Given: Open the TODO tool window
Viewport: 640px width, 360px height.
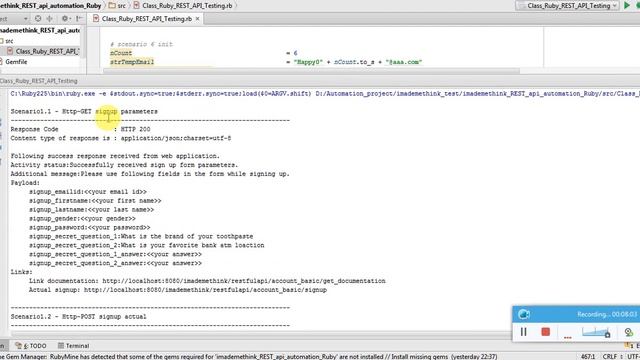Looking at the screenshot, I should pos(31,346).
